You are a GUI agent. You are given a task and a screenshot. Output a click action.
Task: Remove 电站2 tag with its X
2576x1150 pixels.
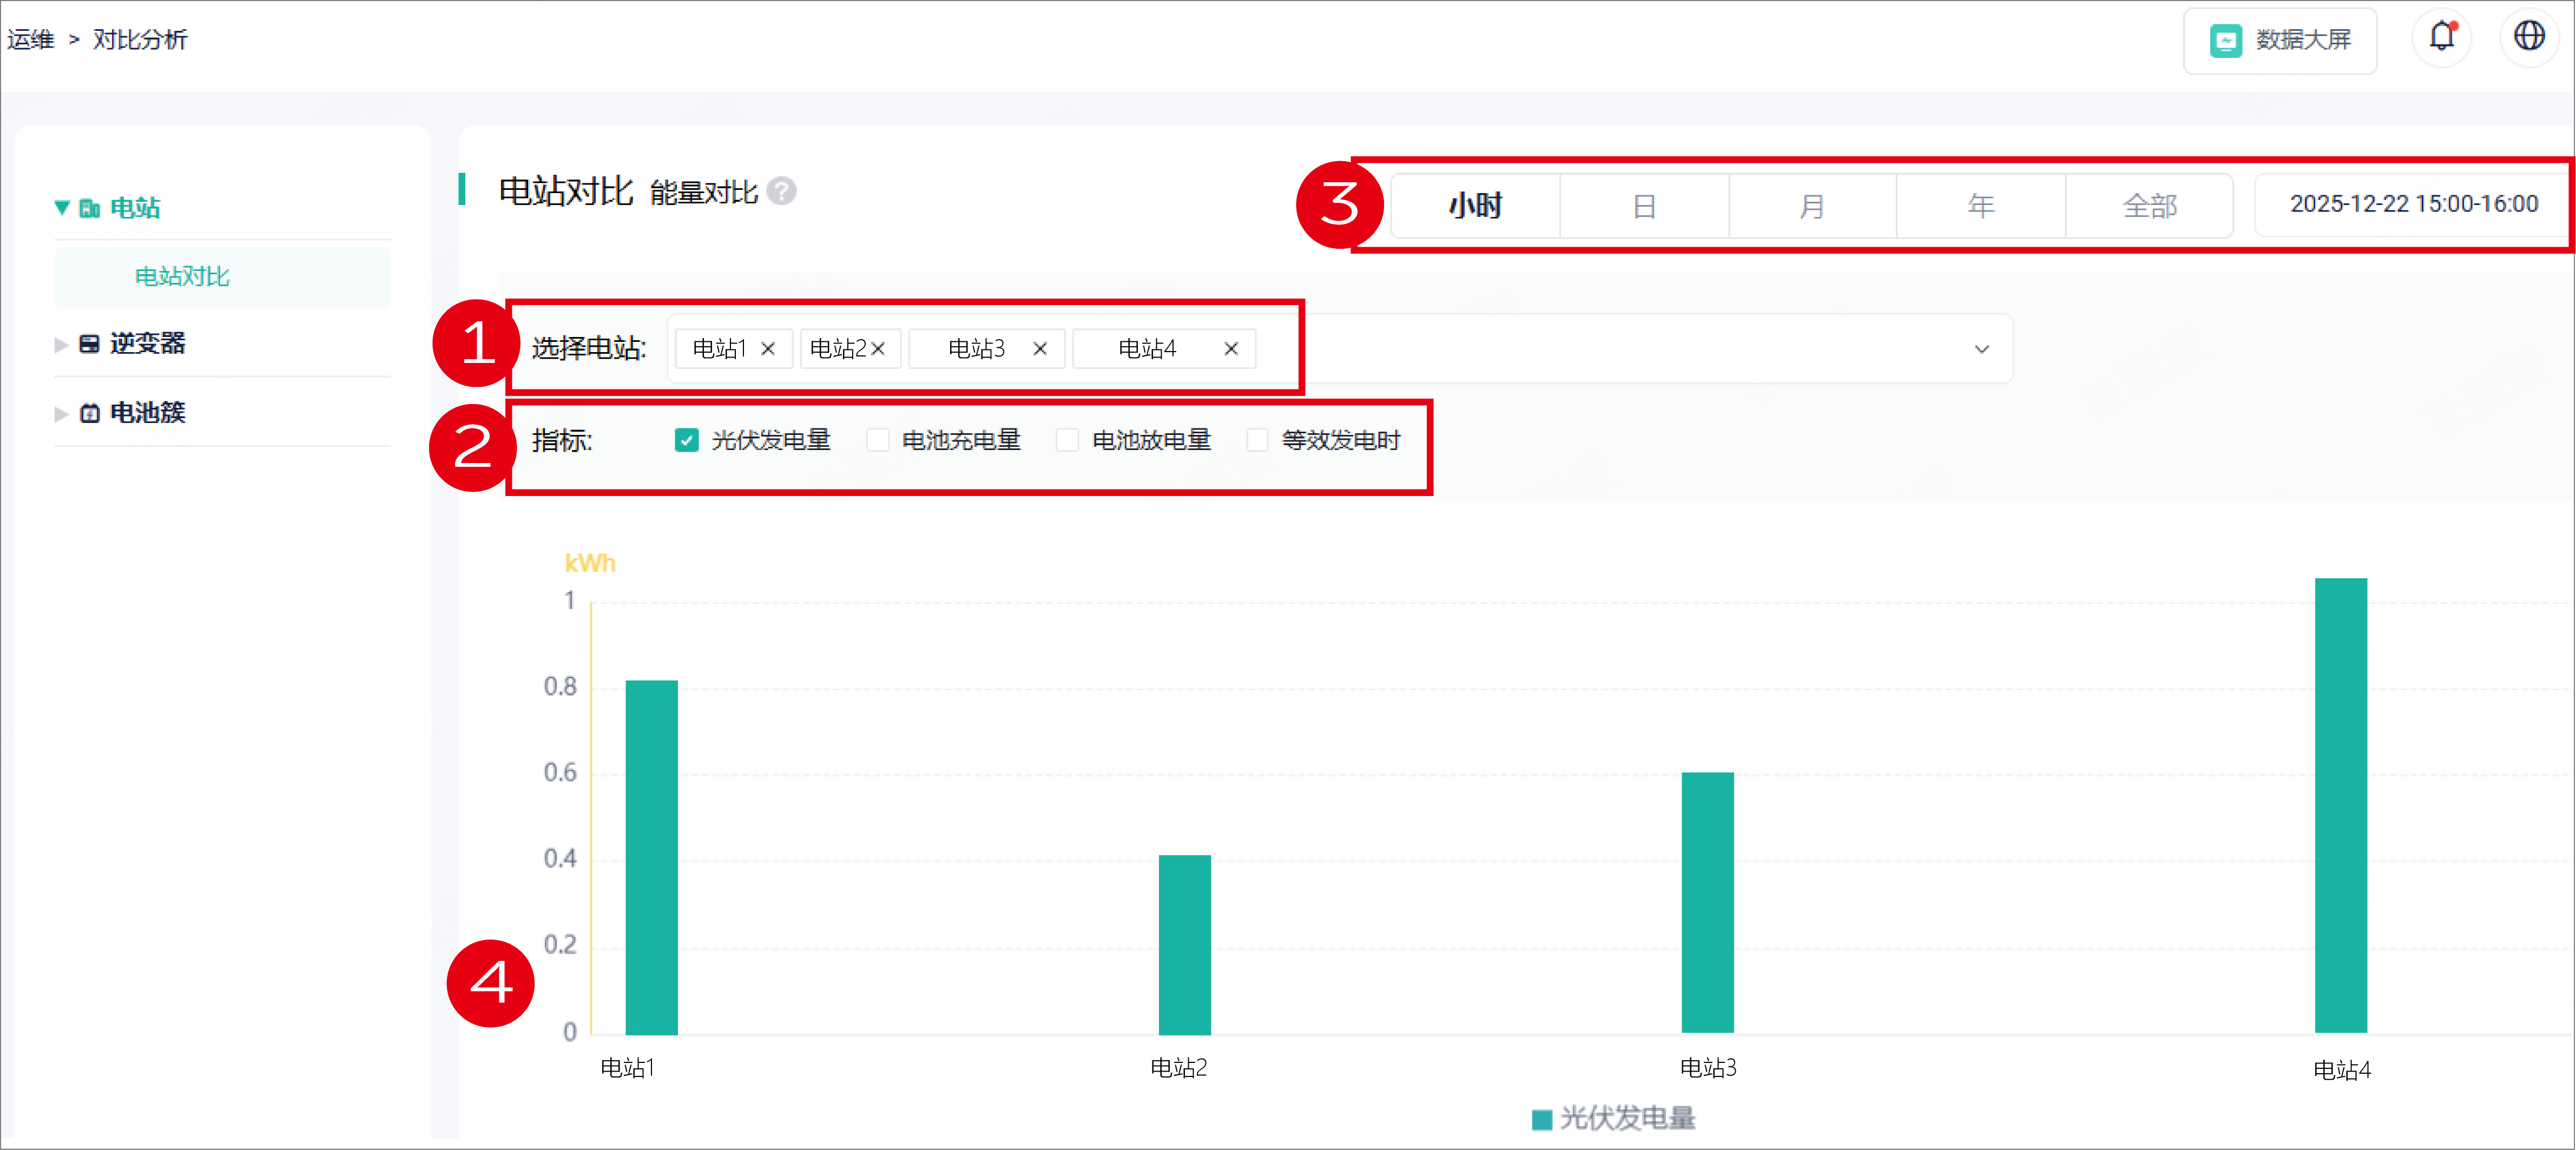(878, 349)
